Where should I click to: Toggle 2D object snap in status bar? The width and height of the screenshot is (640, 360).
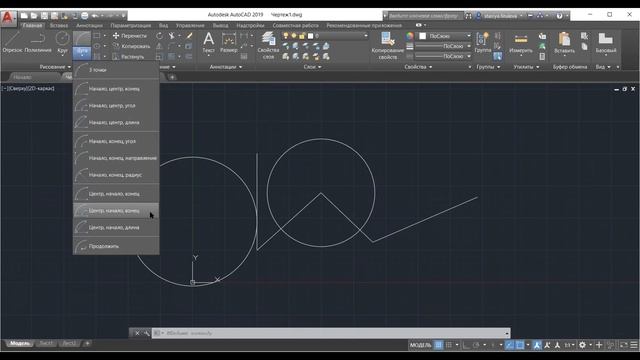coord(520,345)
